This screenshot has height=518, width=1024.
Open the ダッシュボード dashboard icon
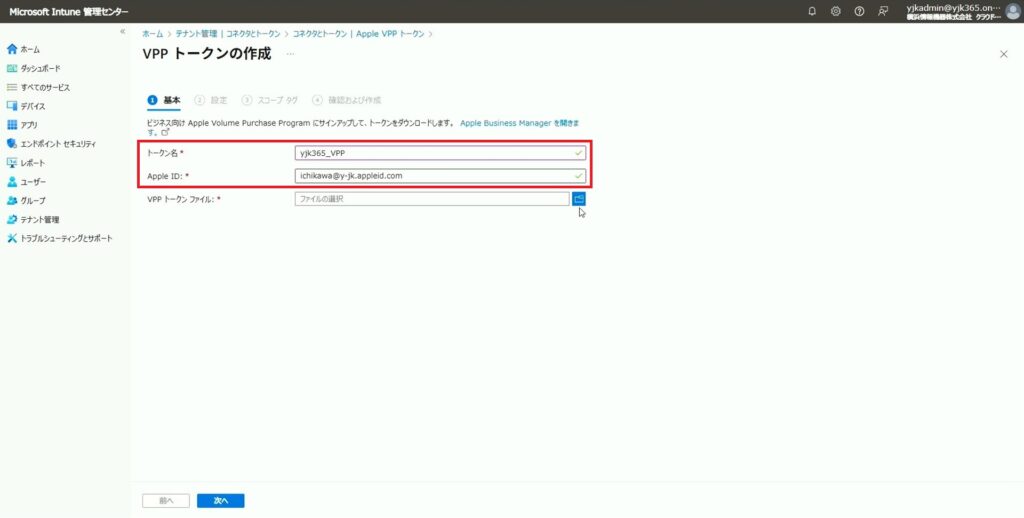pos(12,68)
